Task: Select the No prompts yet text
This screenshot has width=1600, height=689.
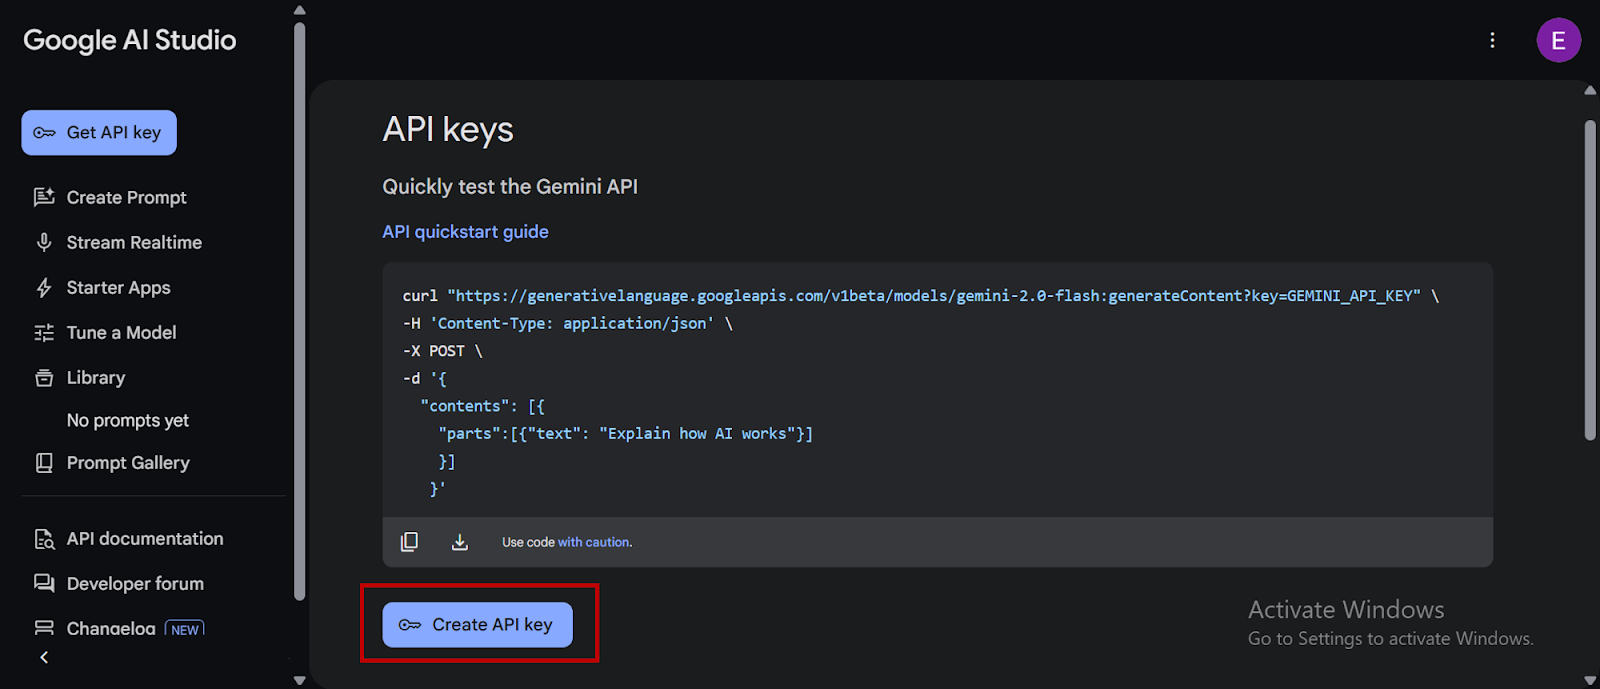Action: pyautogui.click(x=128, y=421)
